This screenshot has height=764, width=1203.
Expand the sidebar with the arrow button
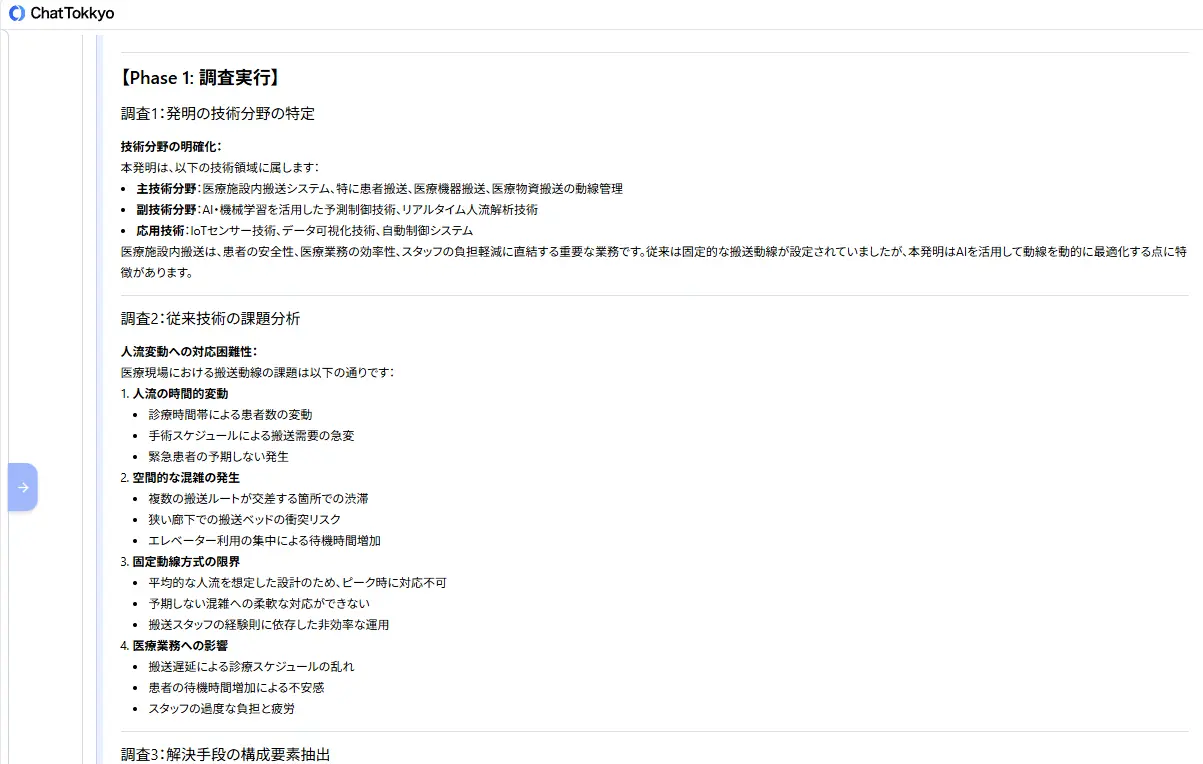pyautogui.click(x=23, y=487)
